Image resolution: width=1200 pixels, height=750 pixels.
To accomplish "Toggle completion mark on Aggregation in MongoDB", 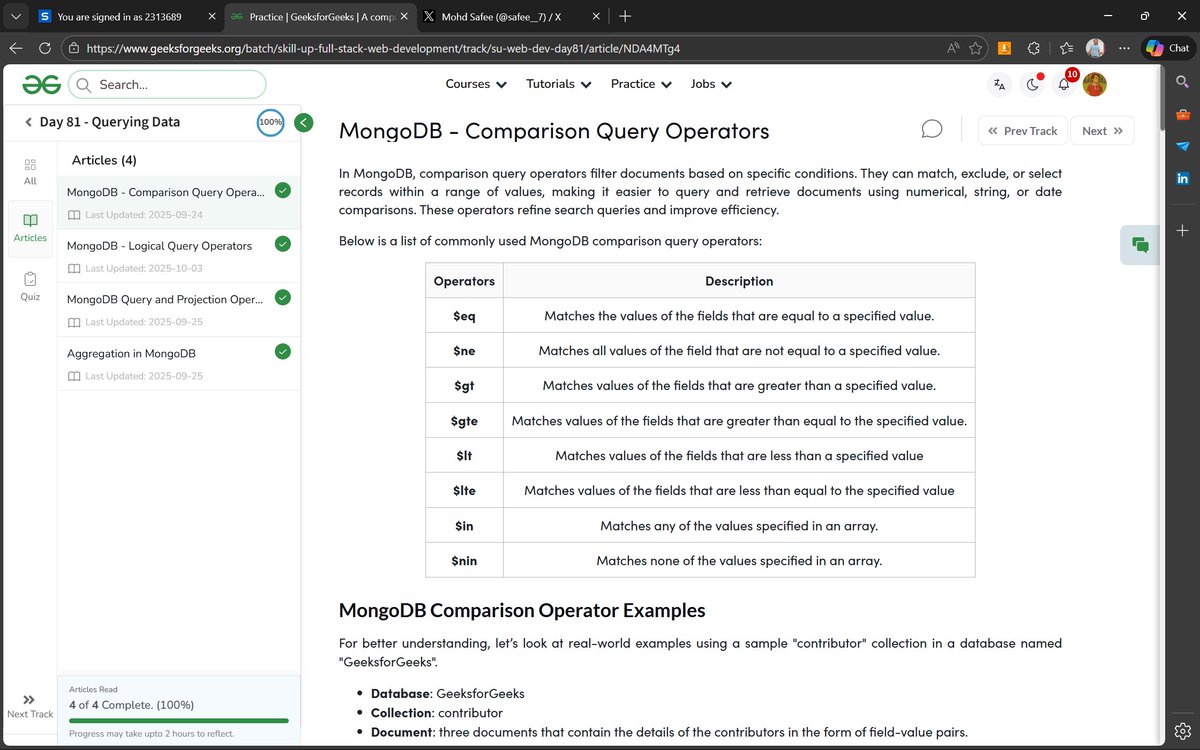I will [x=282, y=351].
